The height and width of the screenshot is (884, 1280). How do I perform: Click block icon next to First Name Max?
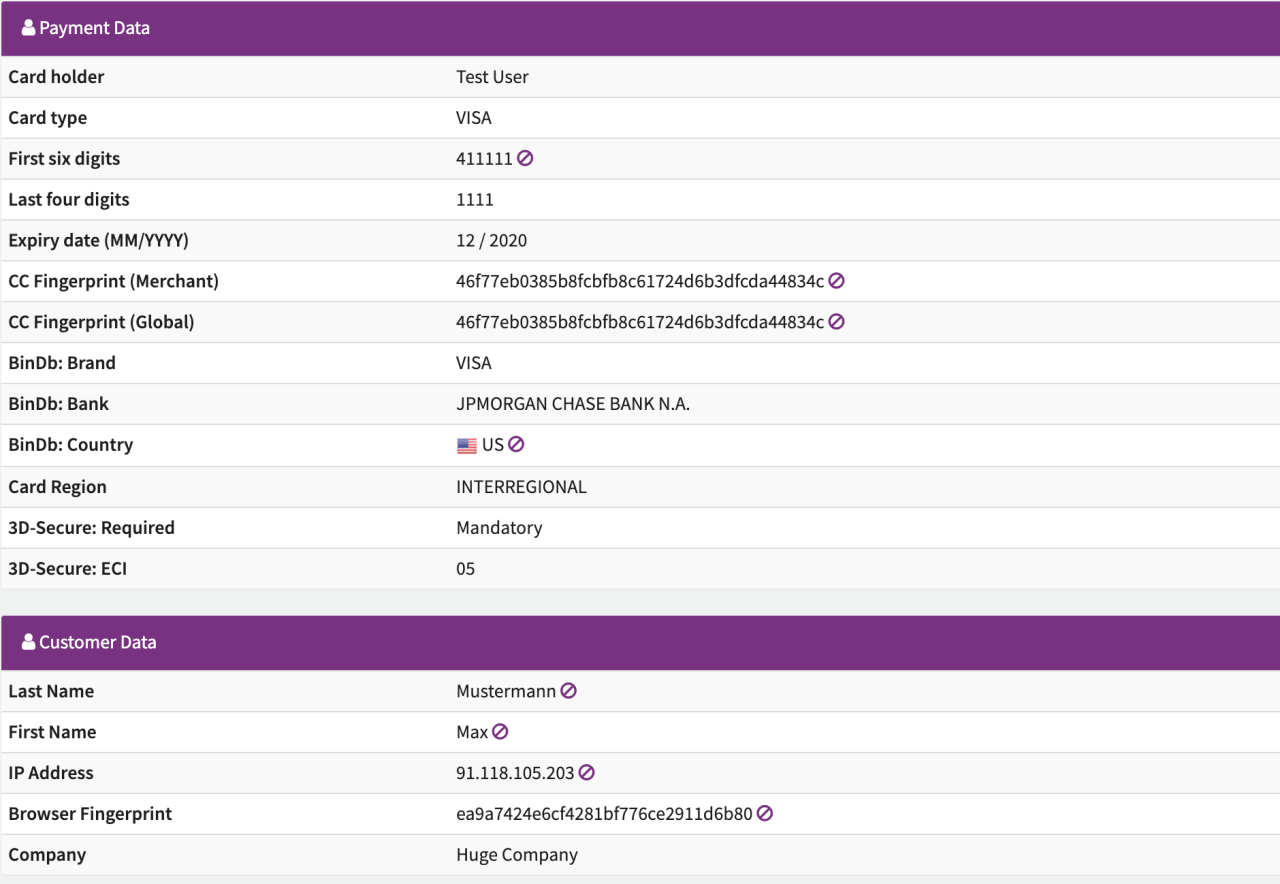click(500, 732)
